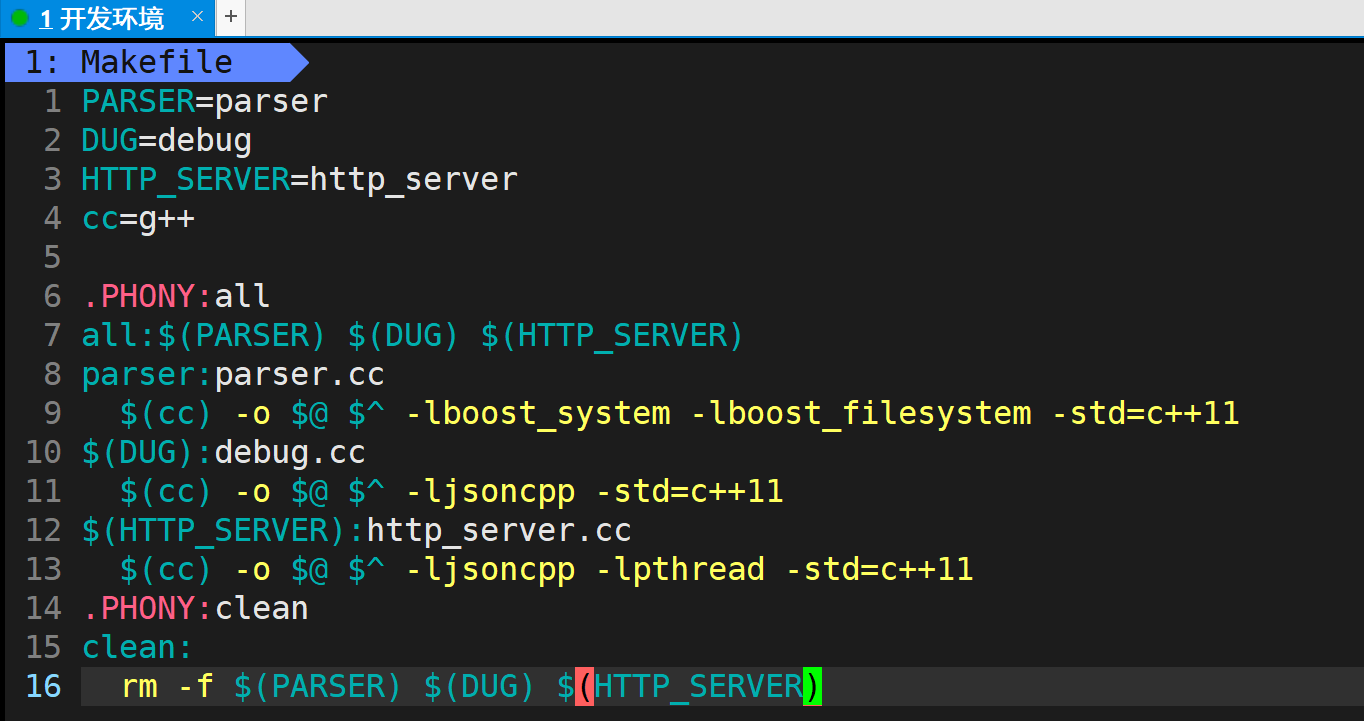Click rm -f command on line 16
Image resolution: width=1364 pixels, height=721 pixels.
(x=167, y=686)
